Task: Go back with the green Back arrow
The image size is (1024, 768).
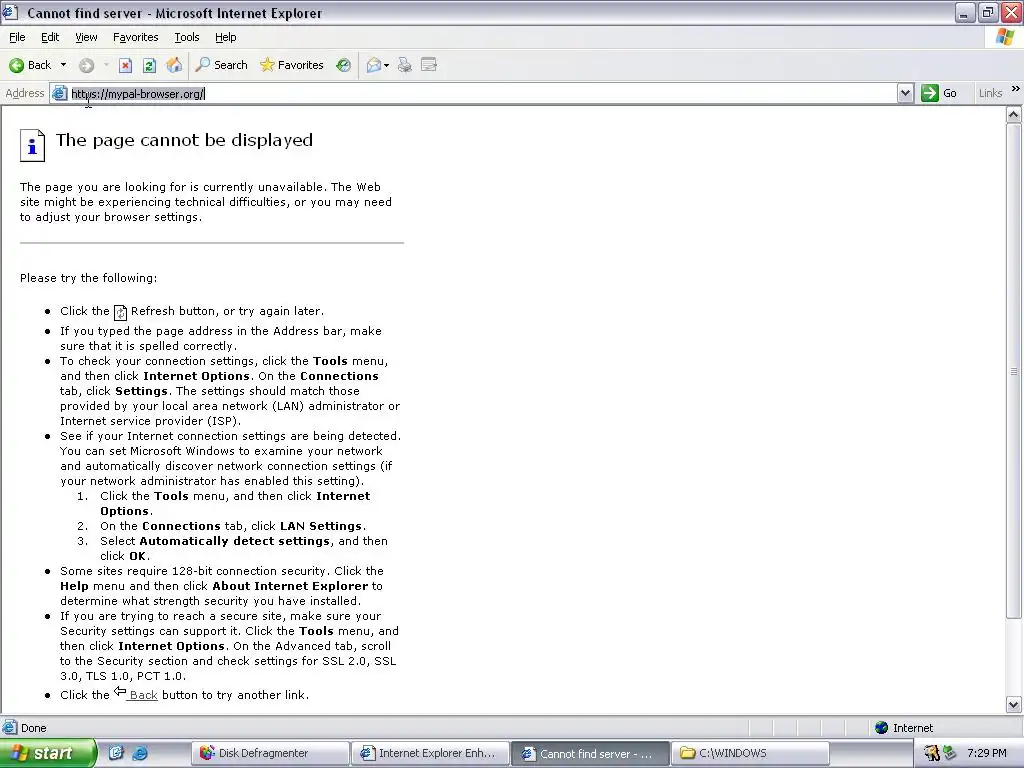Action: point(30,65)
